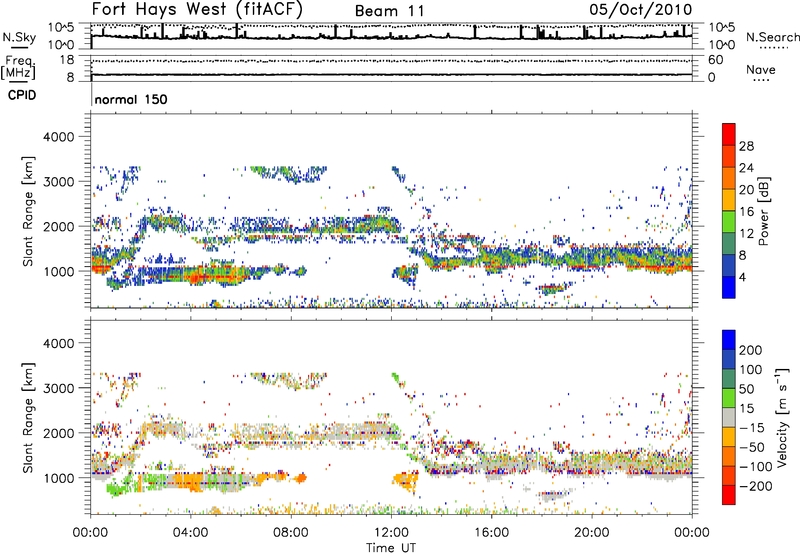Click the '08:00' time axis tick label
The width and height of the screenshot is (800, 554).
coord(290,533)
